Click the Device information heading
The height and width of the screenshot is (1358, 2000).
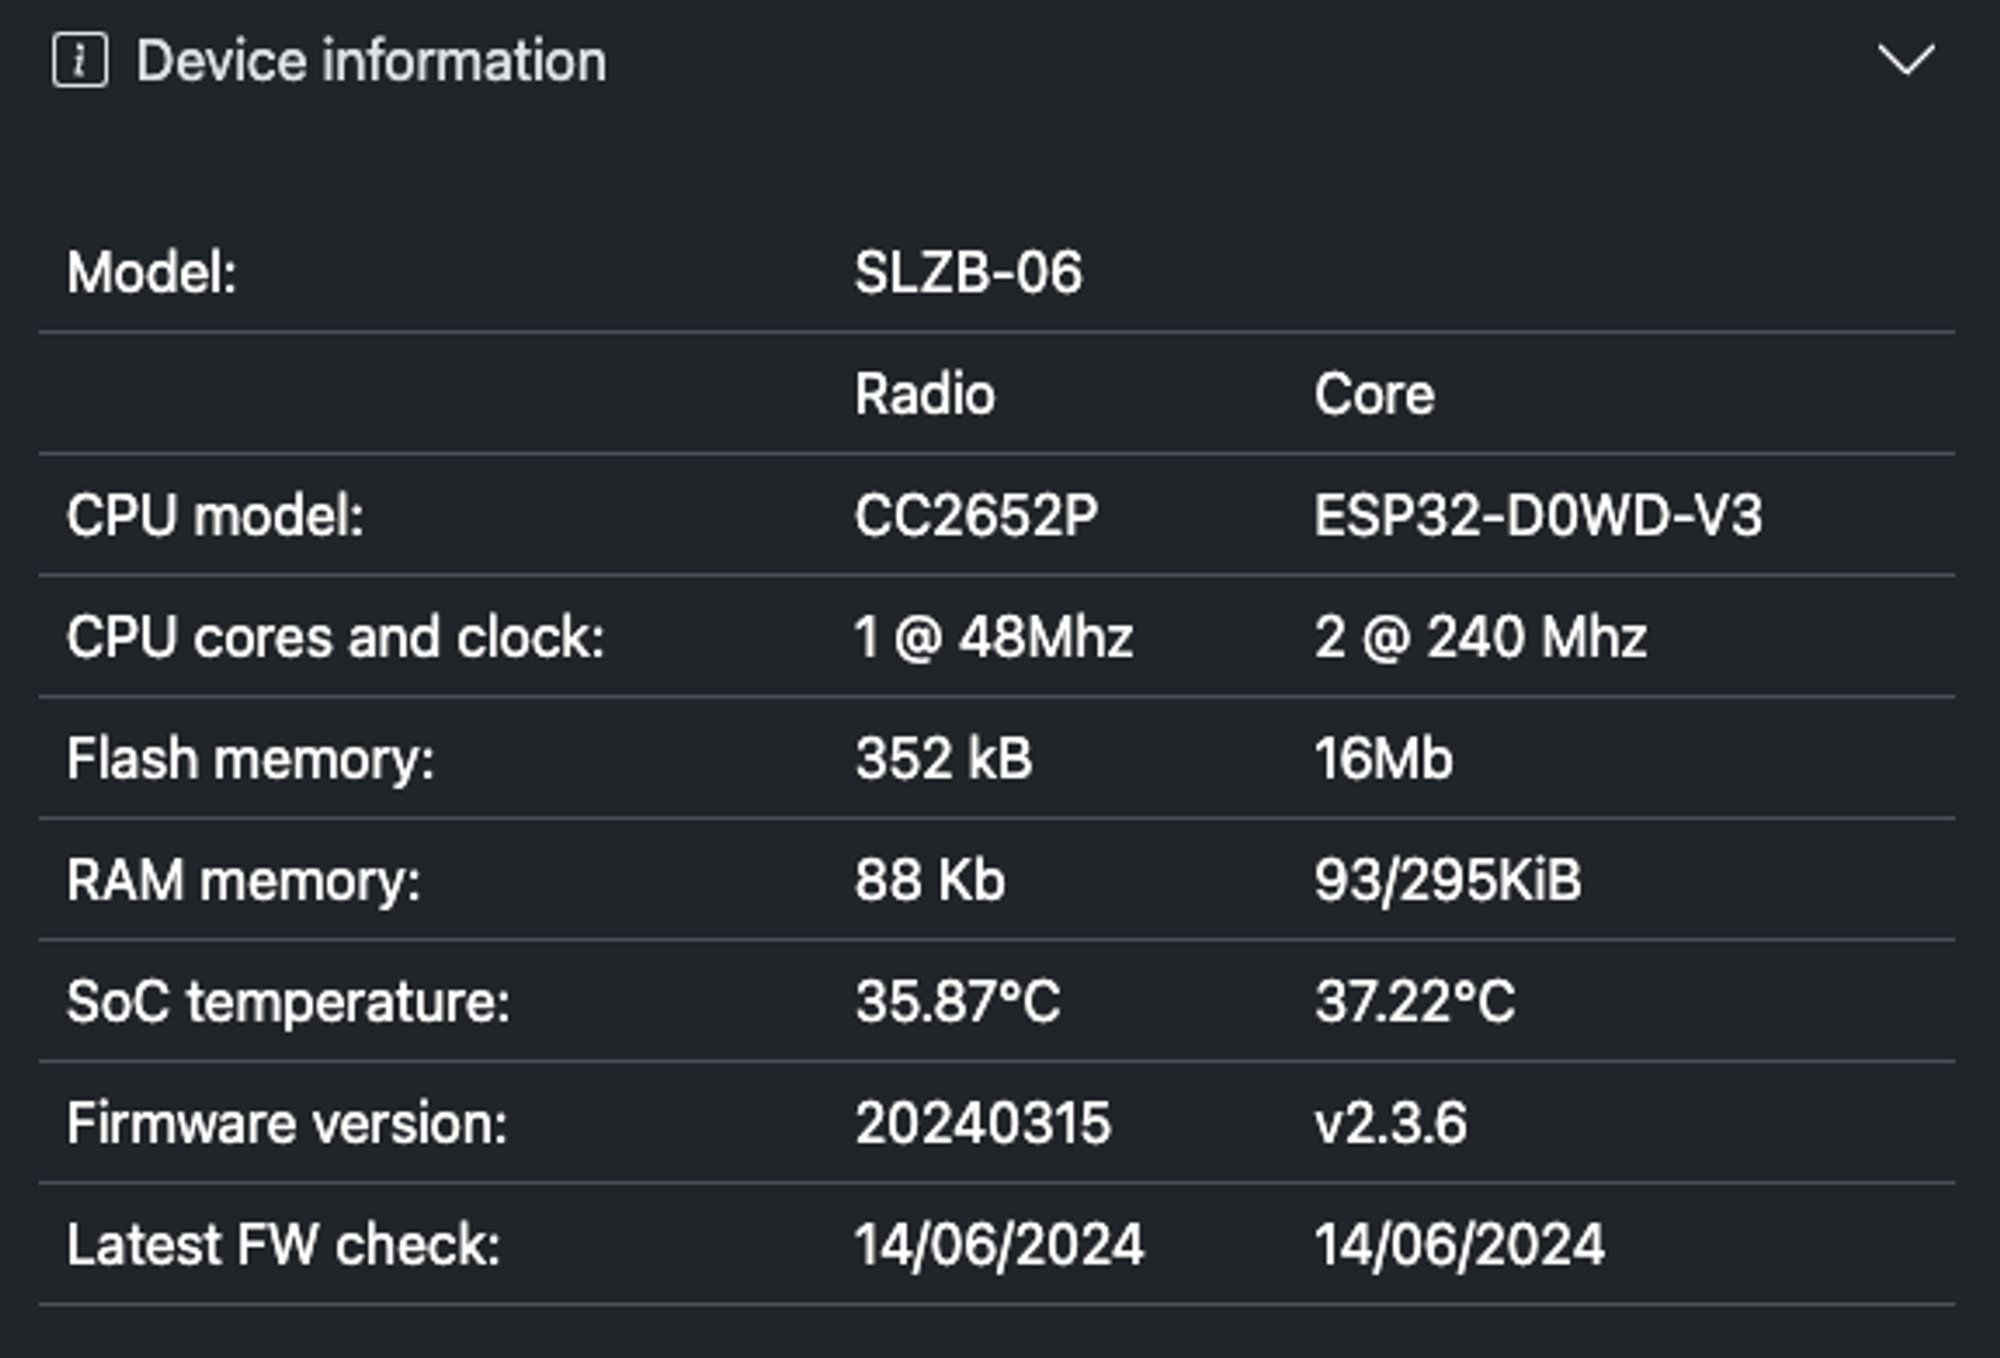tap(371, 61)
